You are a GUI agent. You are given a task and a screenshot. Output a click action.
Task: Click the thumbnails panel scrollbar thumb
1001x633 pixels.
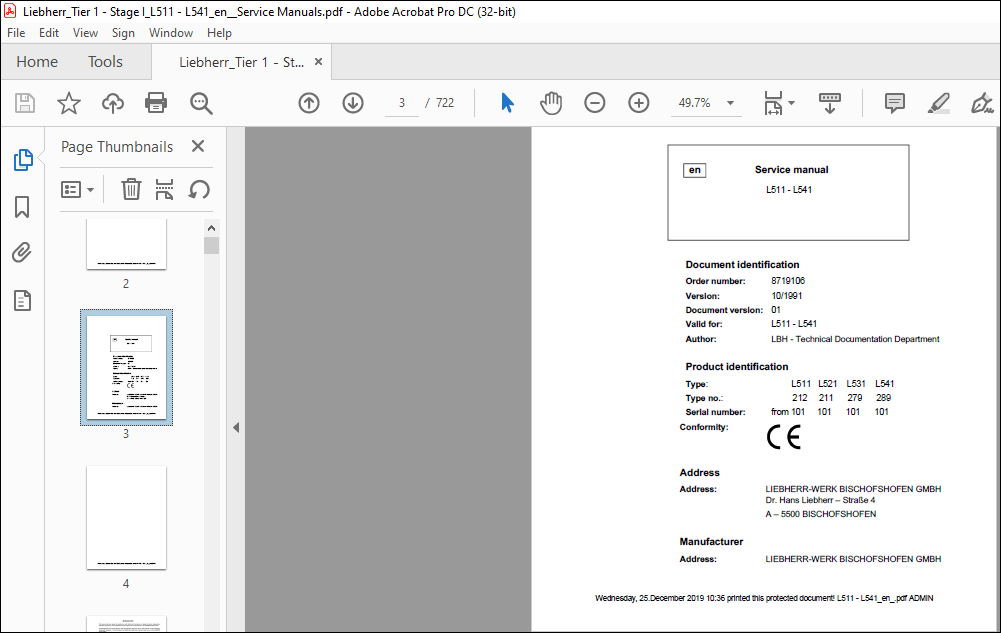click(211, 246)
